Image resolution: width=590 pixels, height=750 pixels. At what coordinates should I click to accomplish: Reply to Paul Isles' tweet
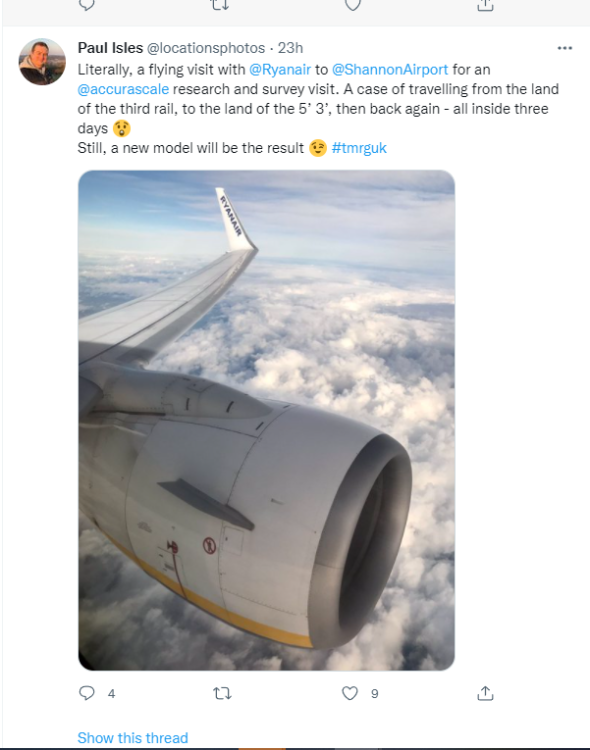(87, 693)
